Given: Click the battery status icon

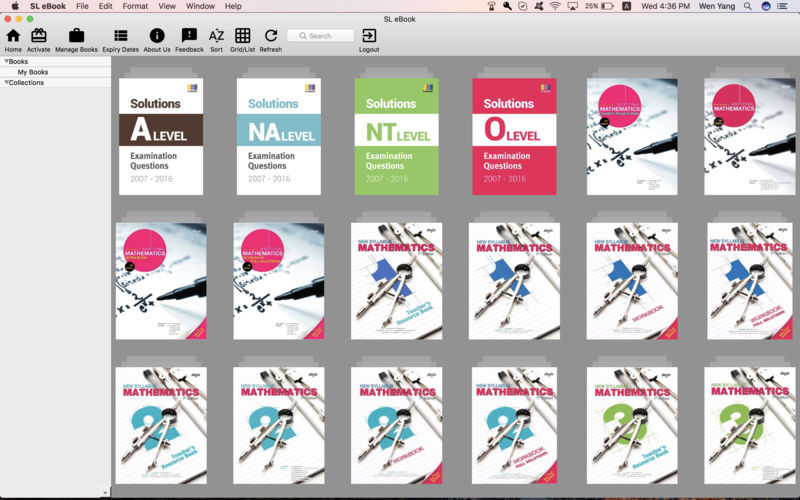Looking at the screenshot, I should point(607,6).
